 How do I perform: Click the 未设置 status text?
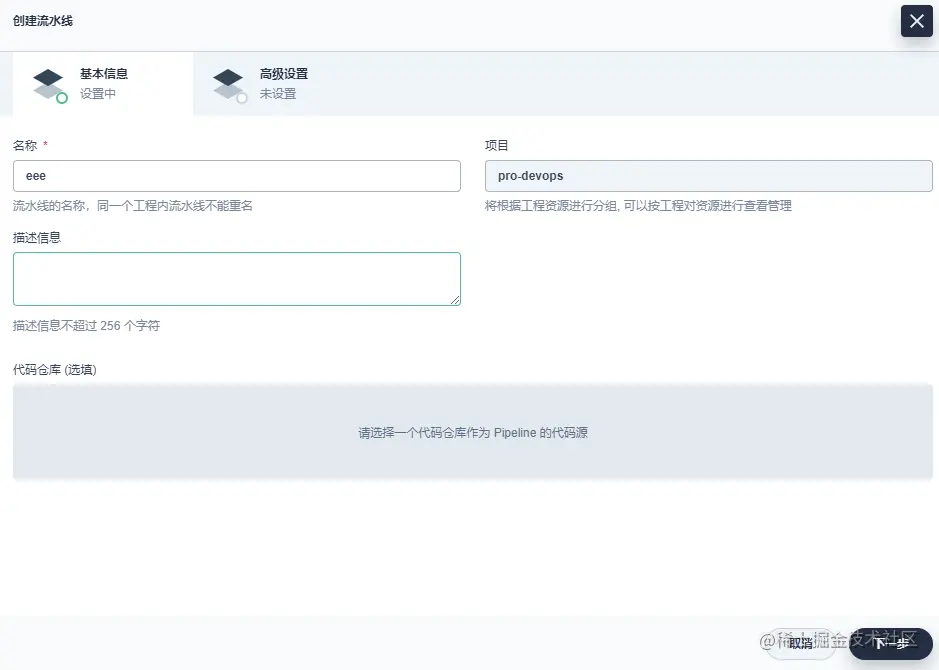pos(278,94)
